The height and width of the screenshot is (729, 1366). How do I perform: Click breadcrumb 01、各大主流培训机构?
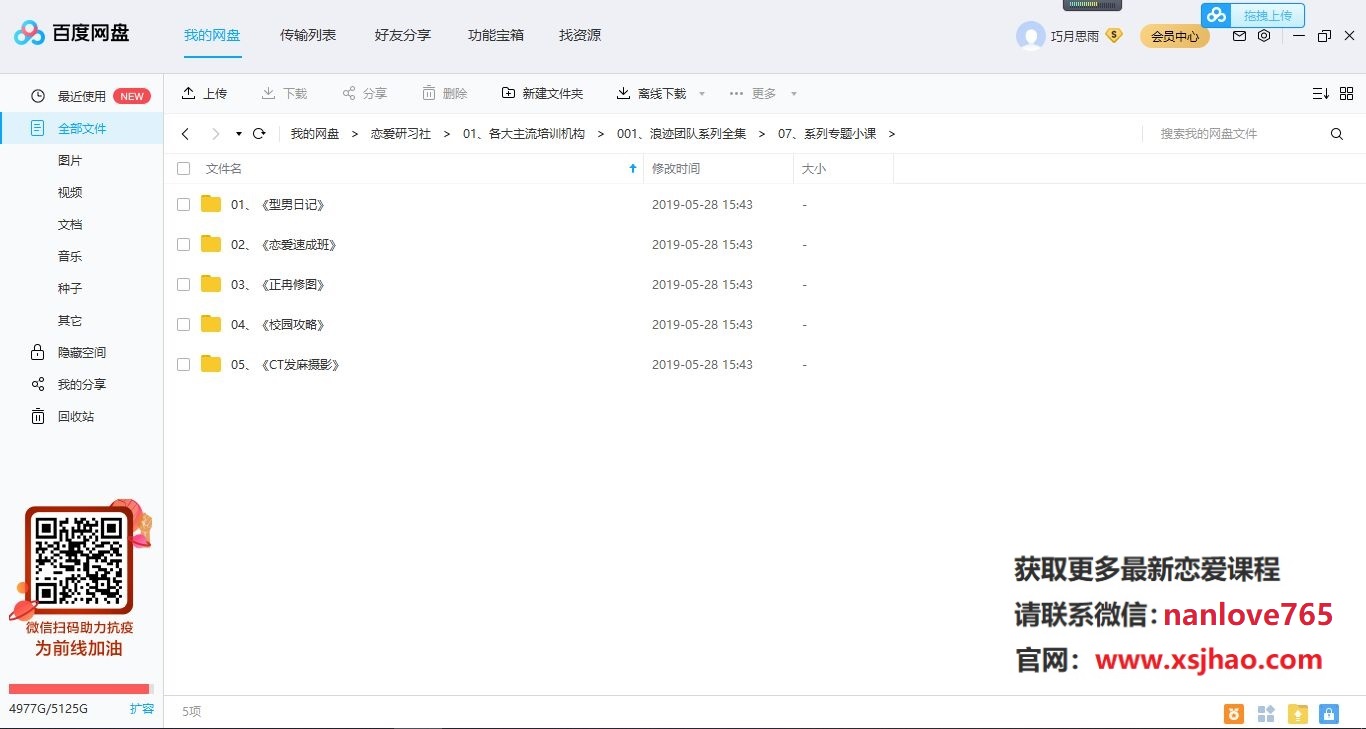(x=524, y=134)
